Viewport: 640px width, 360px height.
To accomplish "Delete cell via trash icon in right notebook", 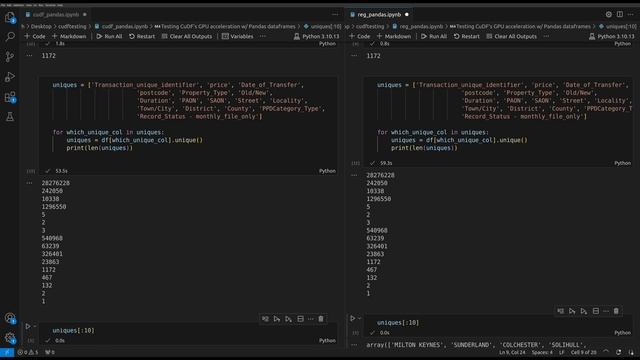I will click(x=616, y=311).
